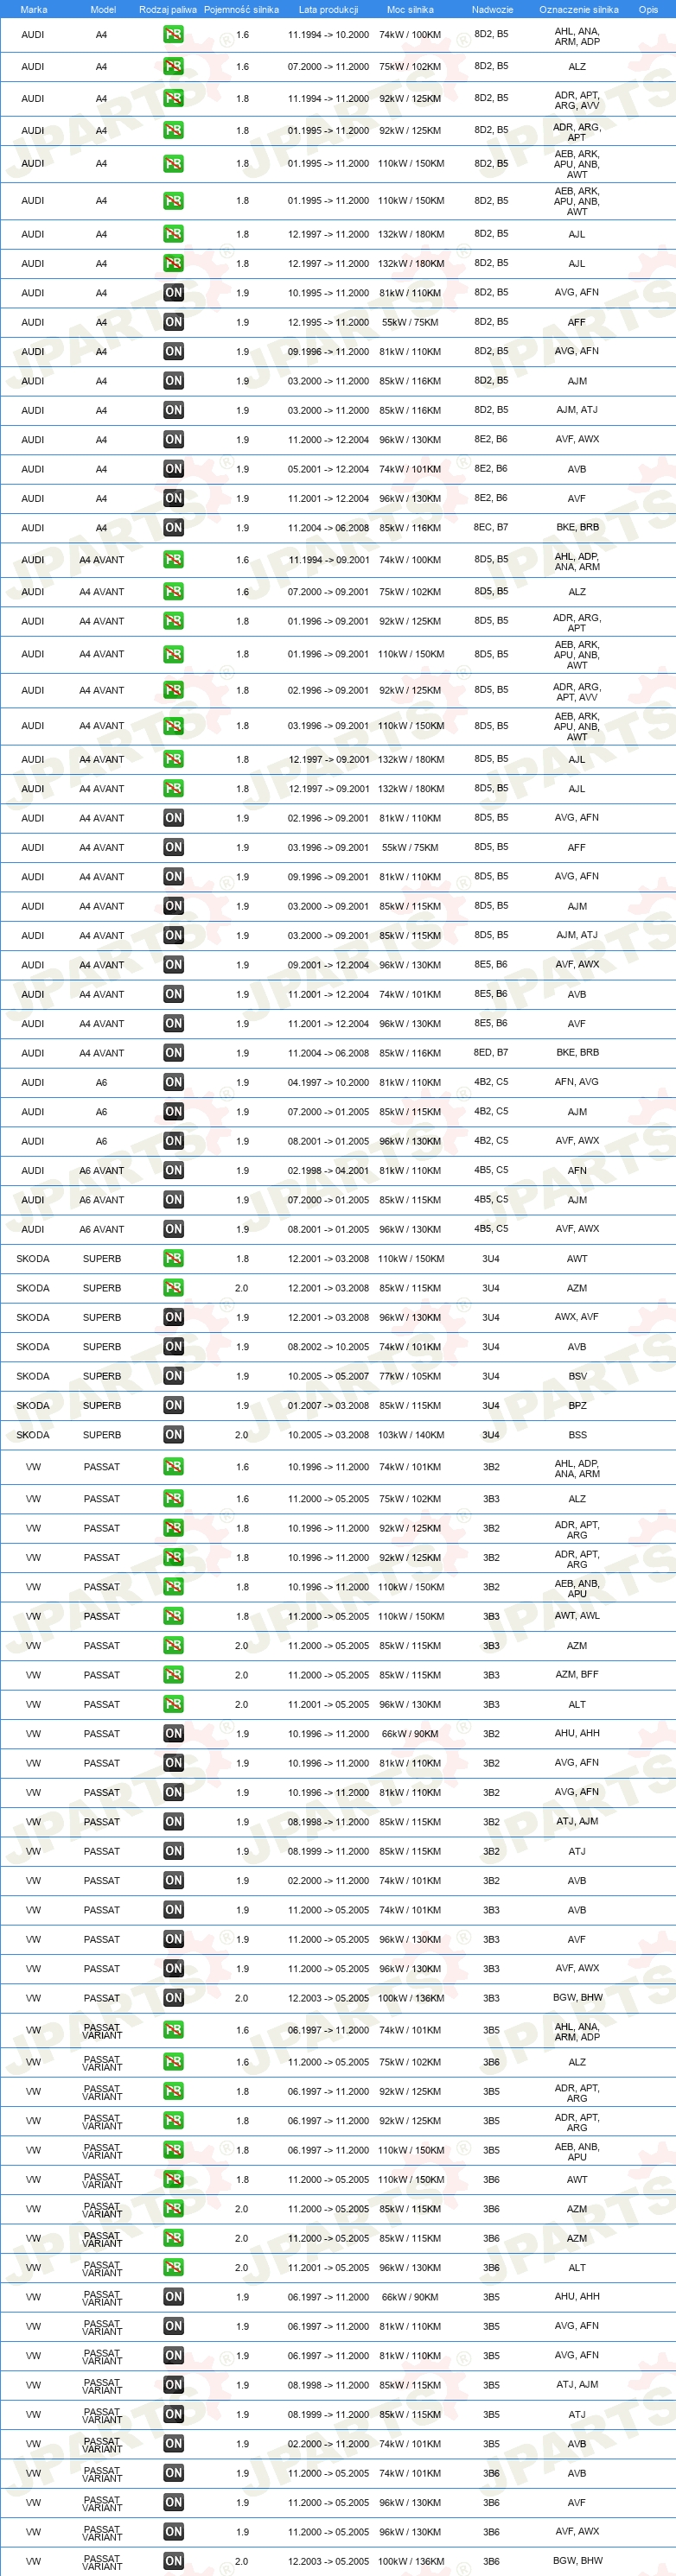This screenshot has width=676, height=2576.
Task: Click the Marka column header
Action: coord(33,9)
